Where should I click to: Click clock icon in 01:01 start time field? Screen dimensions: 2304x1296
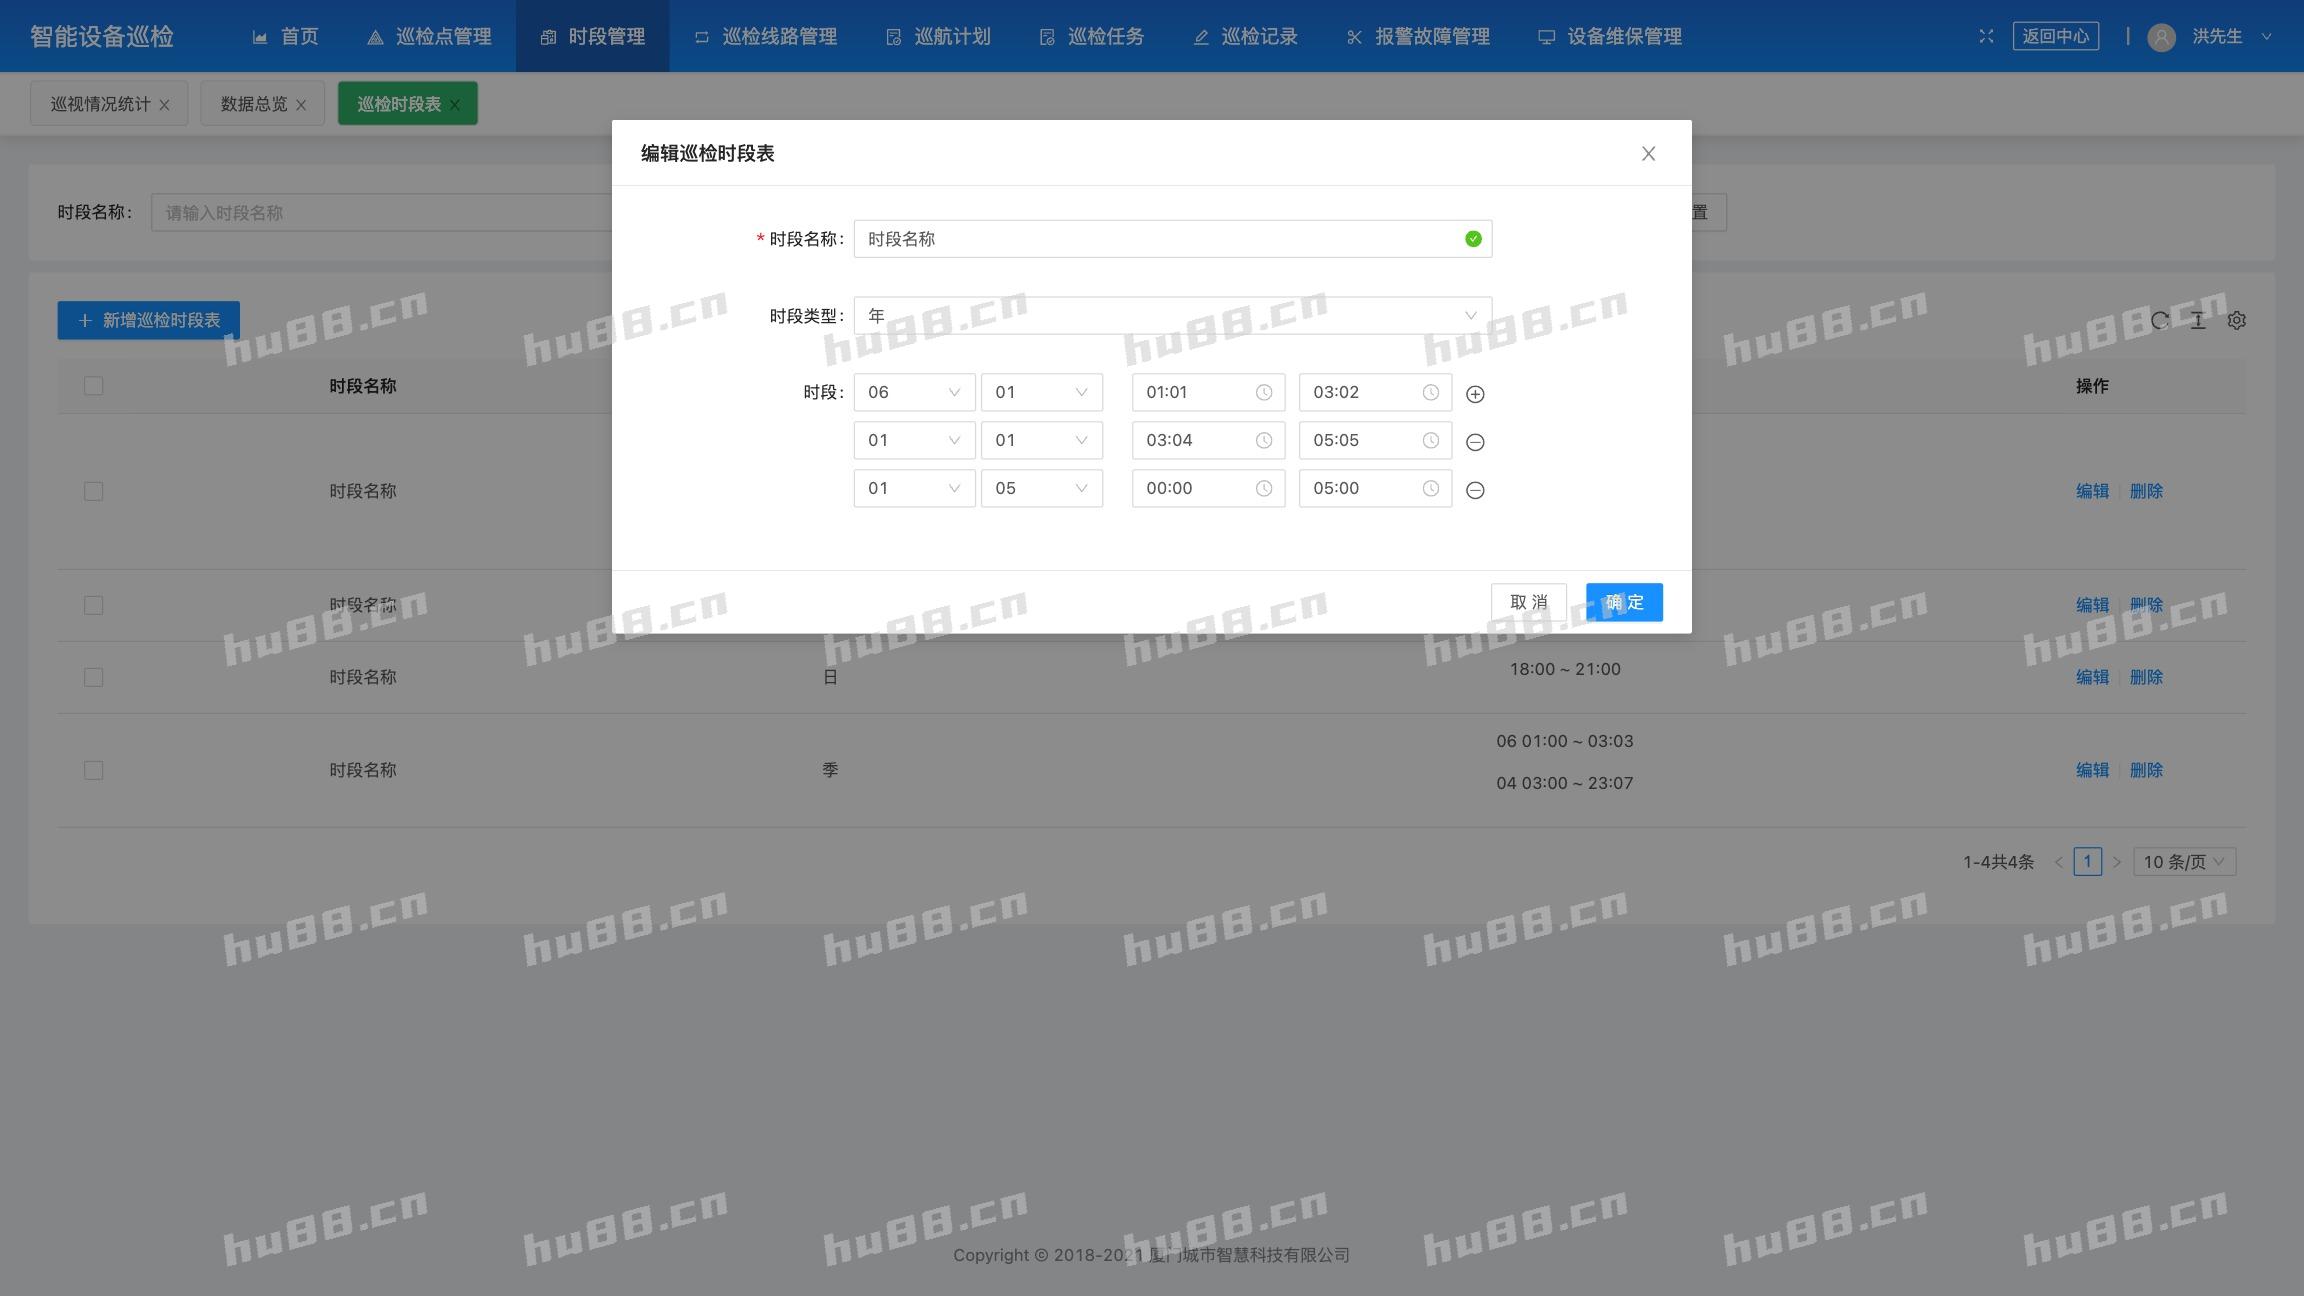tap(1264, 392)
